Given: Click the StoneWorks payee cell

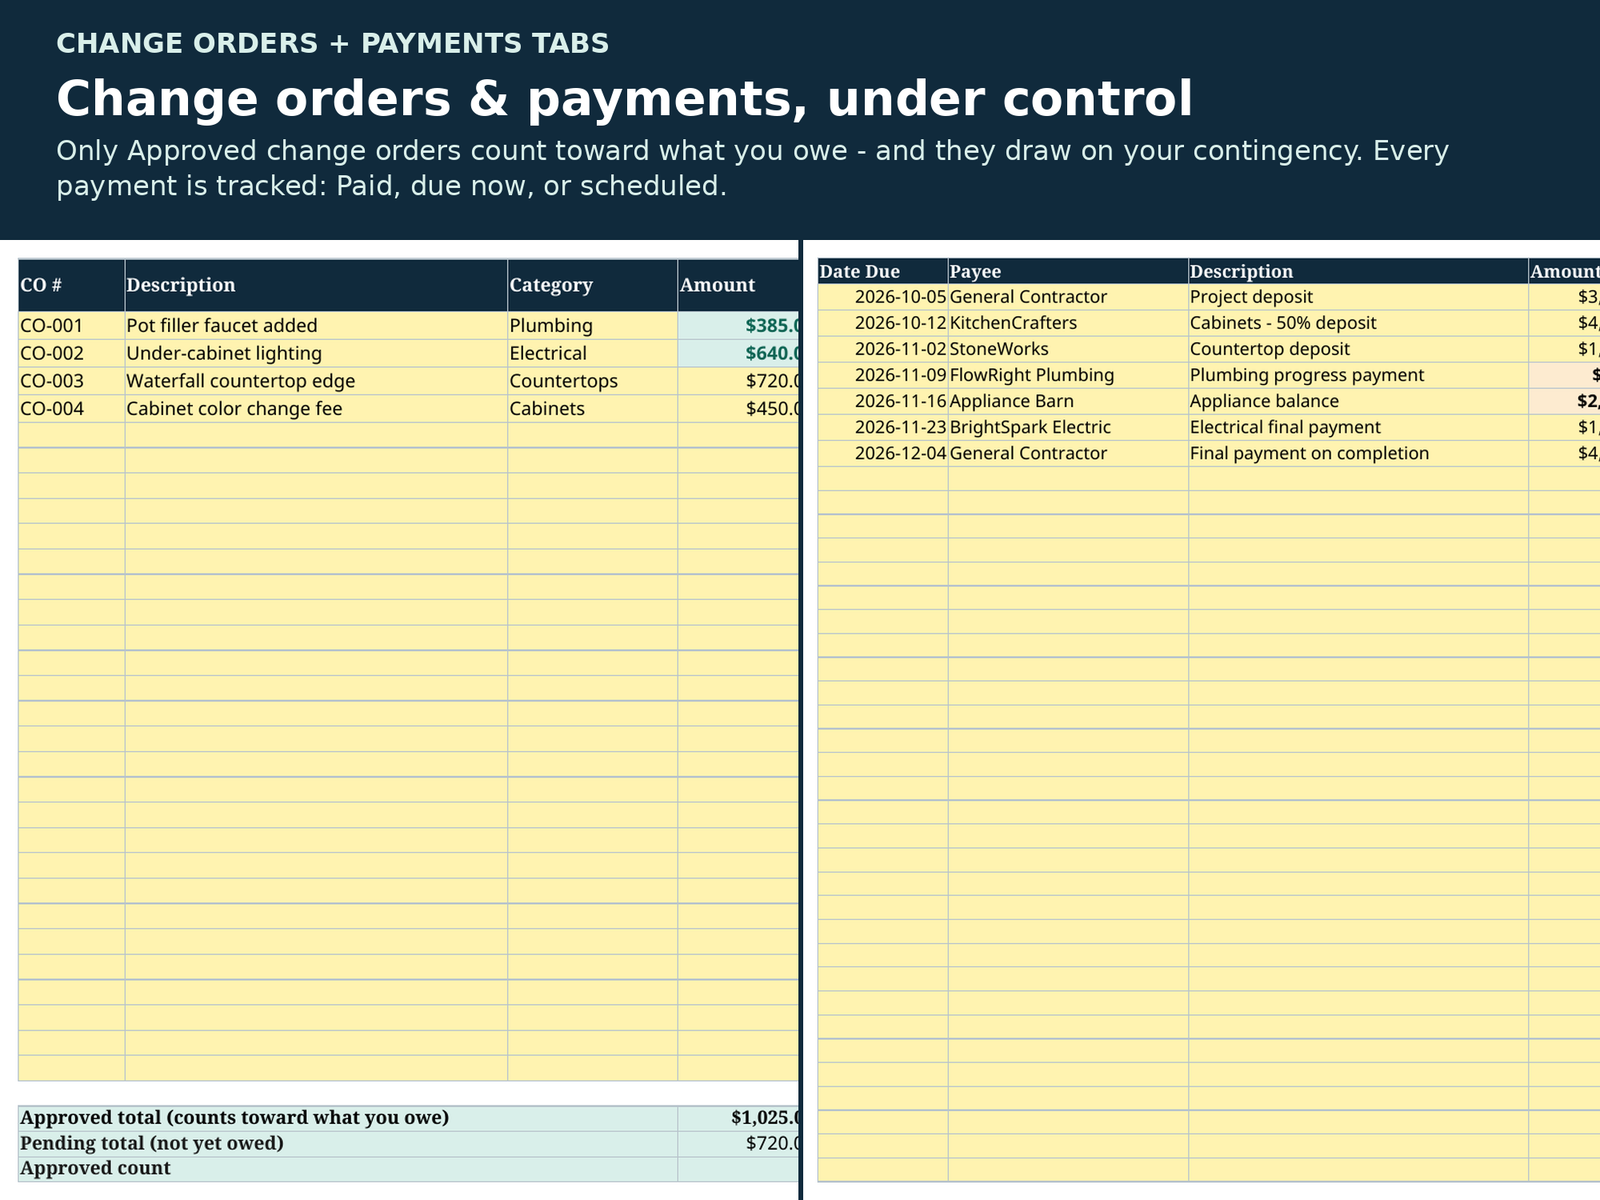Looking at the screenshot, I should coord(1068,349).
